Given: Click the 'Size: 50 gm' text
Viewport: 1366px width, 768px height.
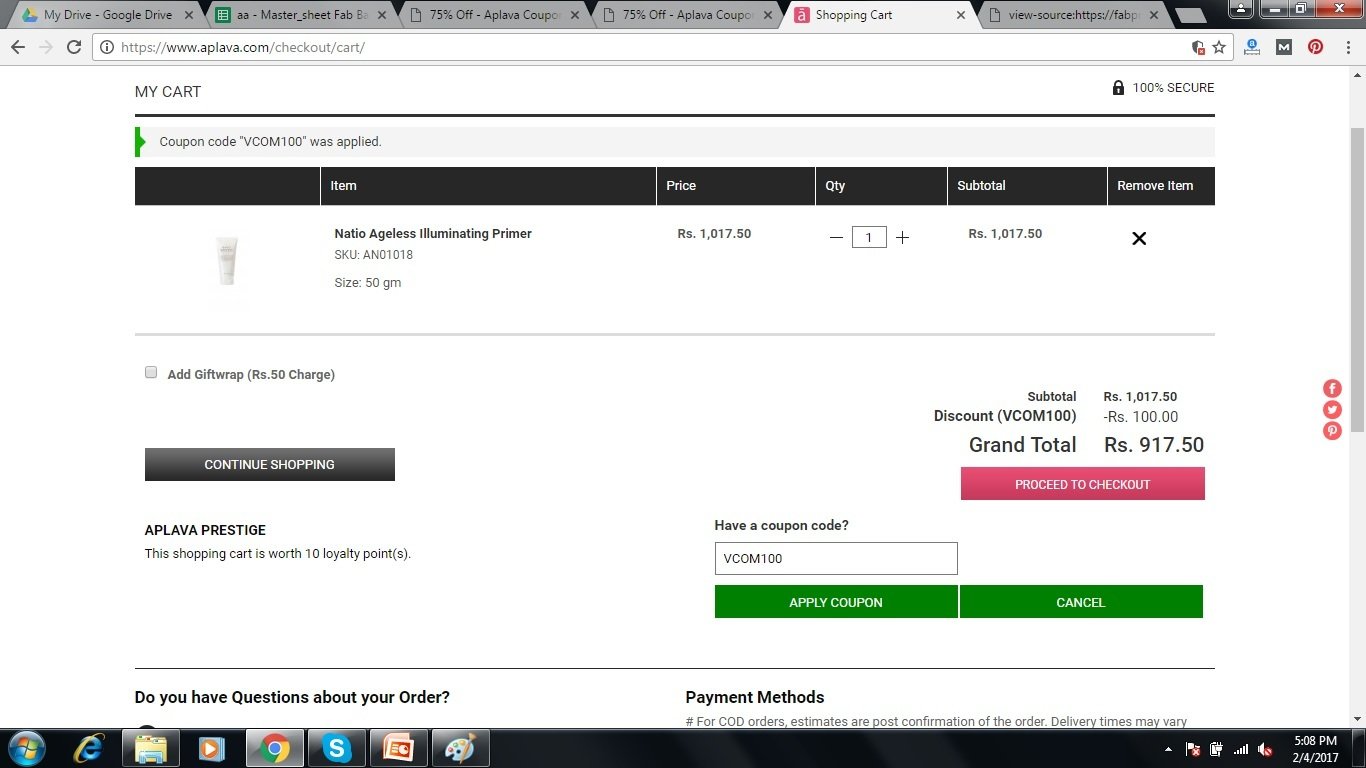Looking at the screenshot, I should [x=368, y=283].
